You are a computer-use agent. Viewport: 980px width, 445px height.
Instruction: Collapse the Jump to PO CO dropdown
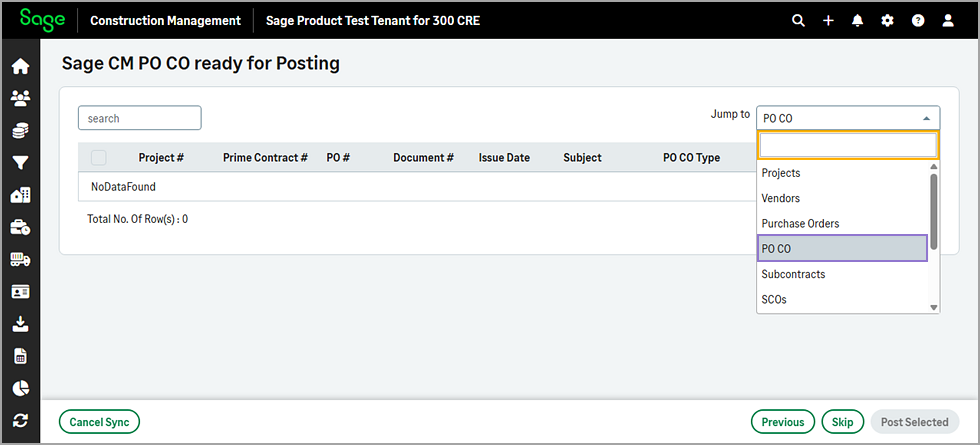coord(848,118)
